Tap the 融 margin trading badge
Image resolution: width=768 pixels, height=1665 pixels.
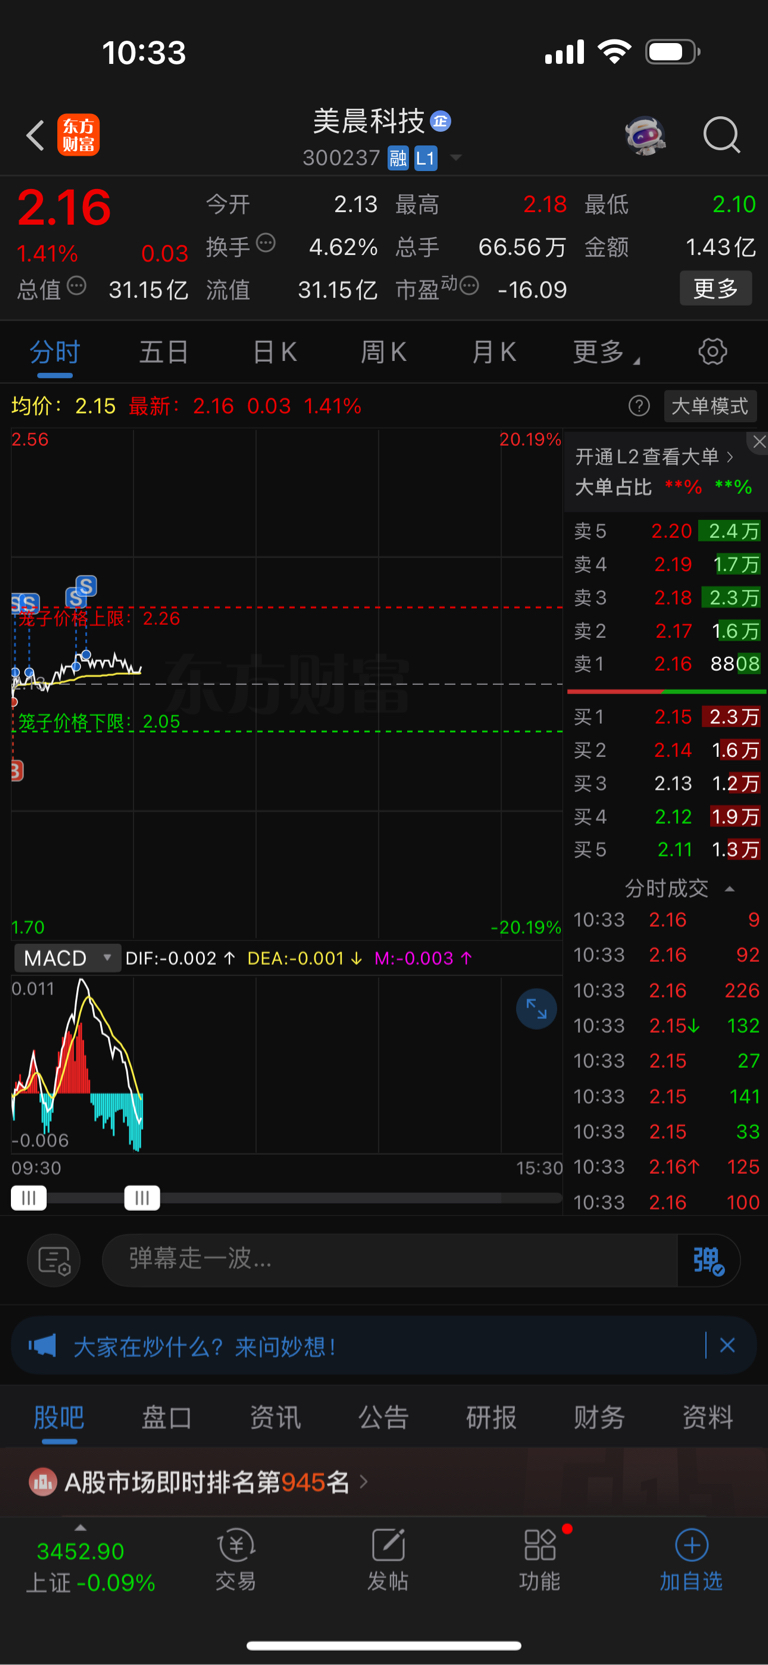coord(398,158)
